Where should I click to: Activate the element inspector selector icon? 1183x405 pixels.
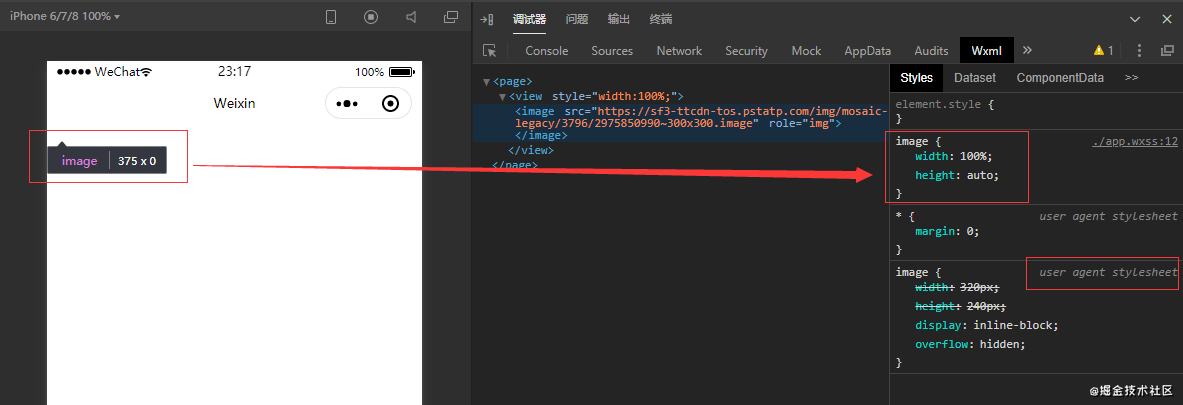coord(490,51)
